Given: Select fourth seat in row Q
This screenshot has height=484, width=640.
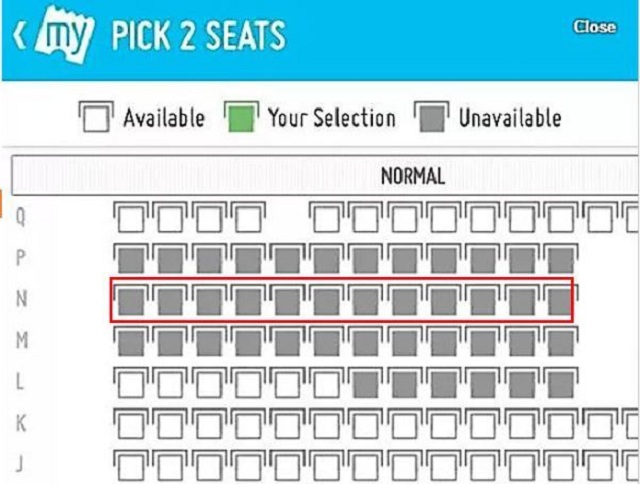Looking at the screenshot, I should tap(247, 217).
